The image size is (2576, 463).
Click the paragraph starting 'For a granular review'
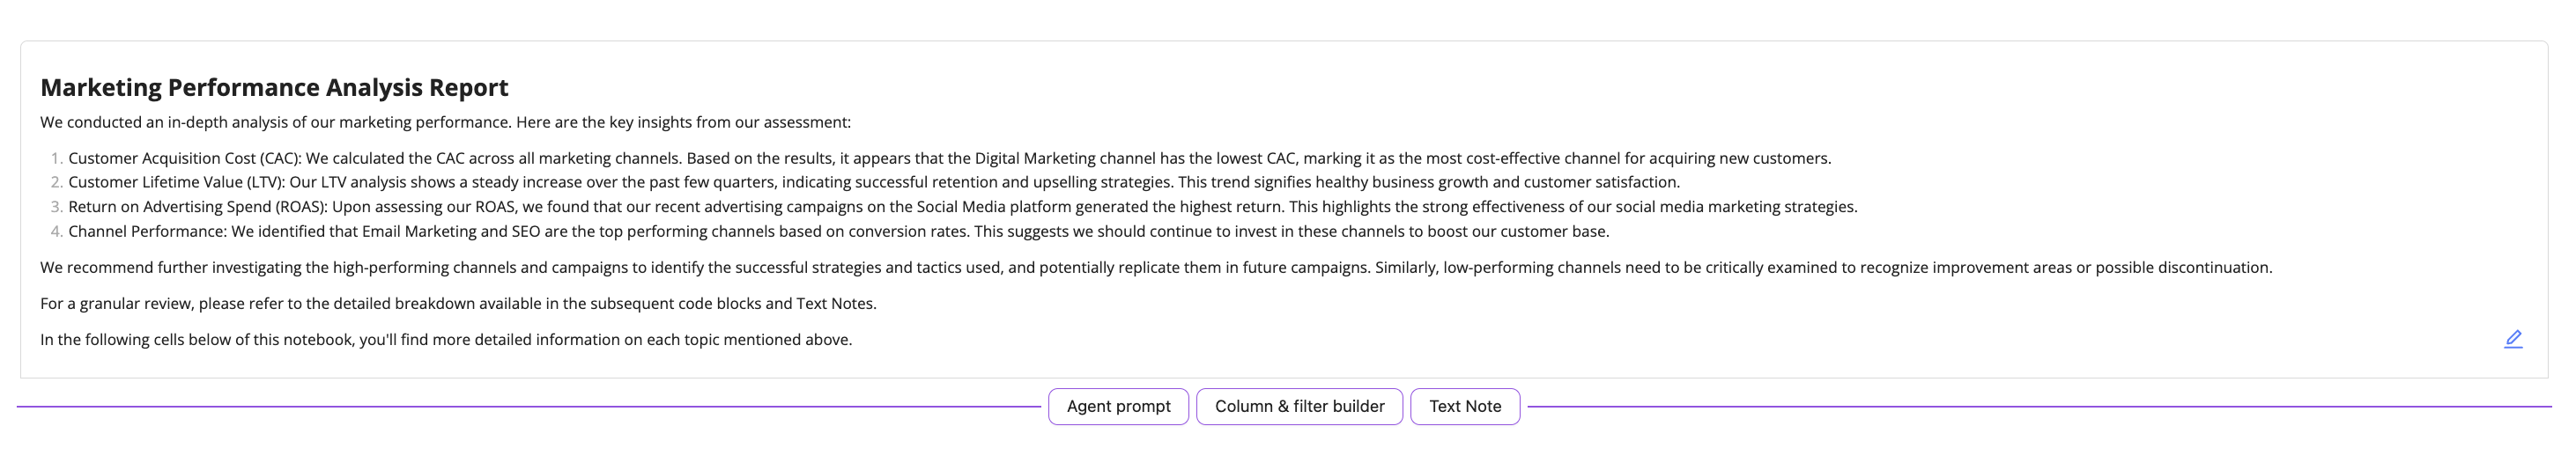pyautogui.click(x=458, y=303)
